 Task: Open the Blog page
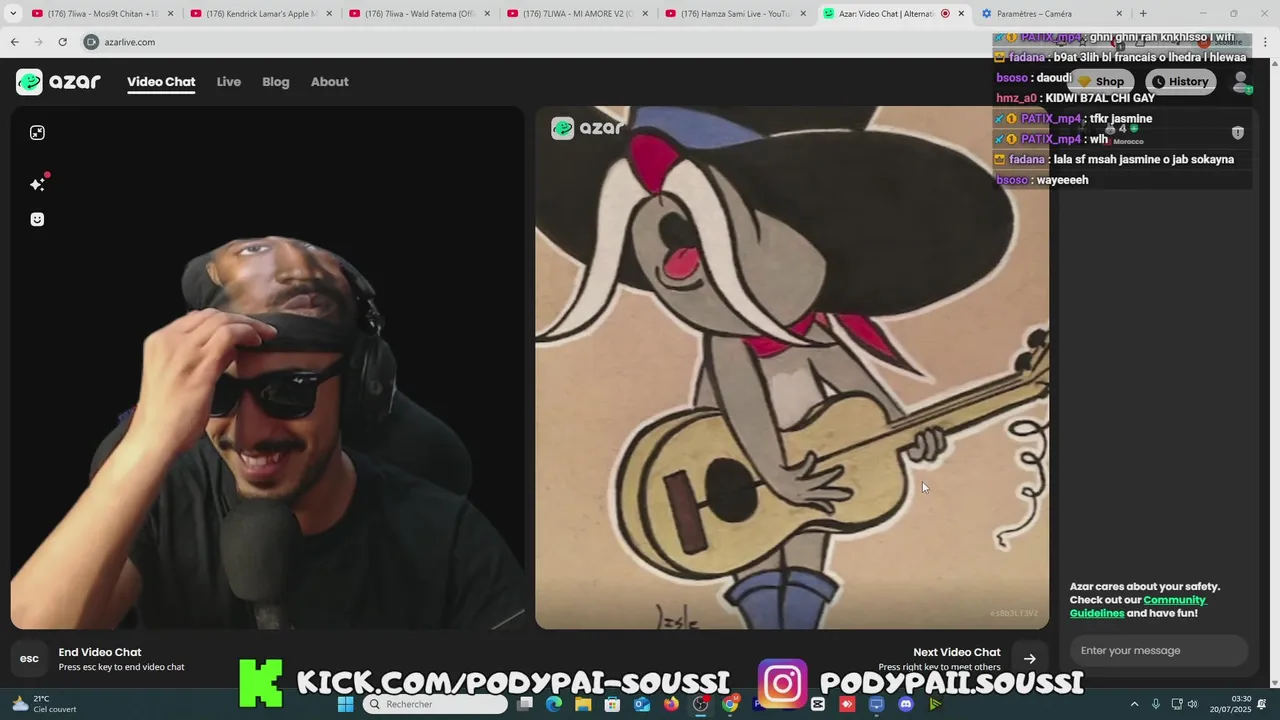click(276, 82)
